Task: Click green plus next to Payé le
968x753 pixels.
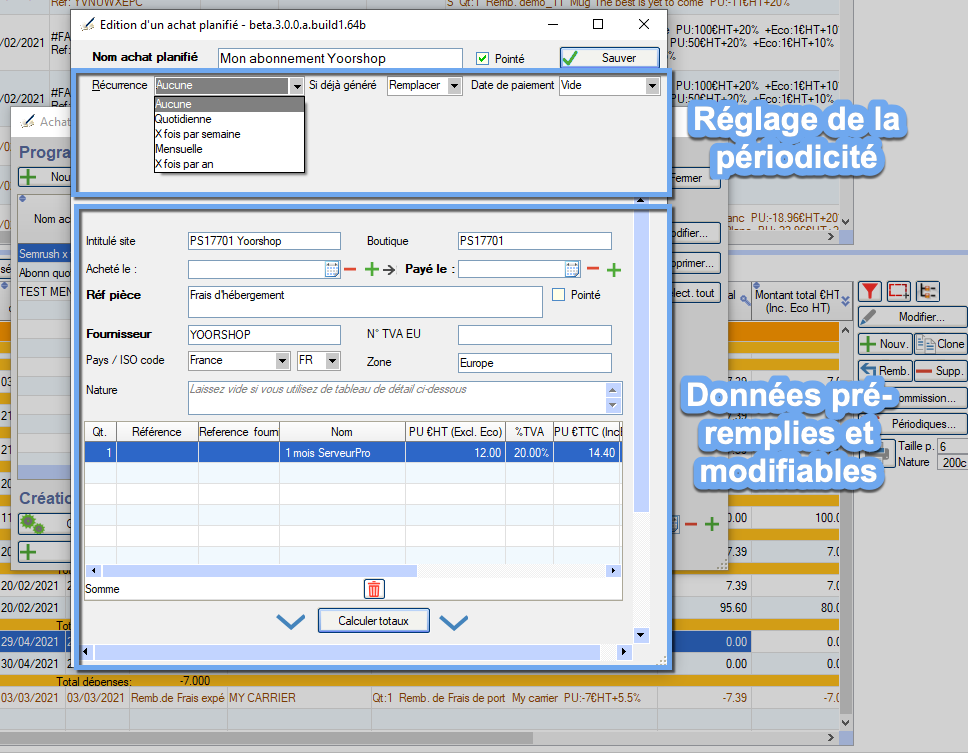Action: [x=614, y=270]
